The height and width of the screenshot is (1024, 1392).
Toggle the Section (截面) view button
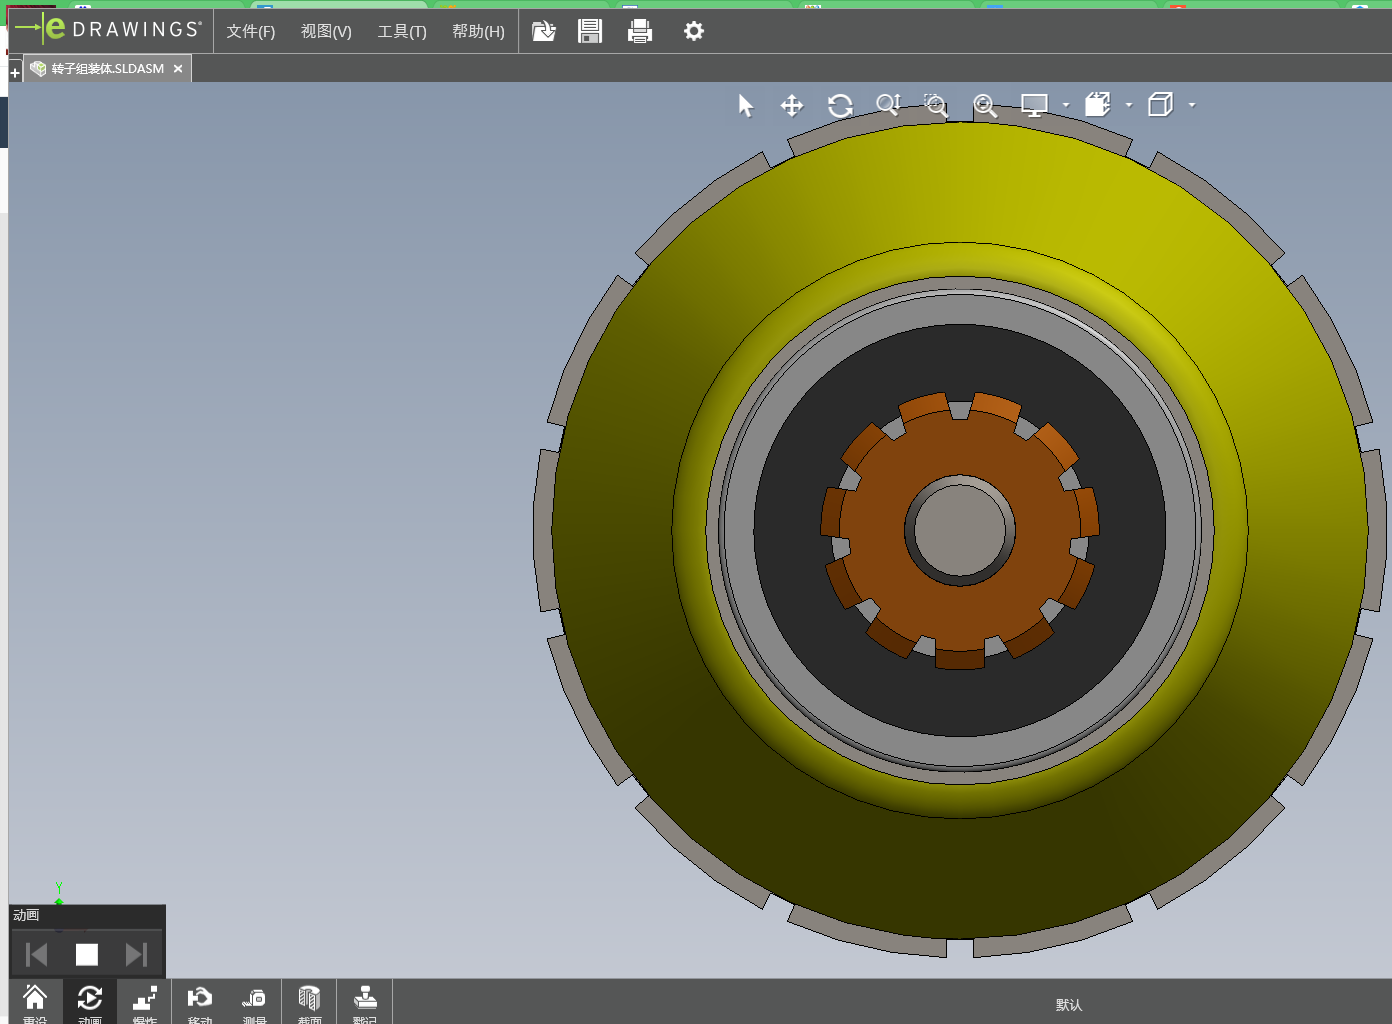pos(309,1002)
